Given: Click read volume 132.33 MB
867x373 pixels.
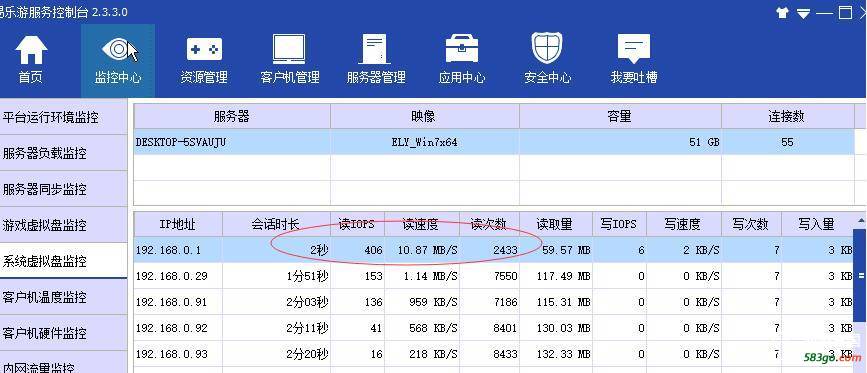Looking at the screenshot, I should point(563,354).
